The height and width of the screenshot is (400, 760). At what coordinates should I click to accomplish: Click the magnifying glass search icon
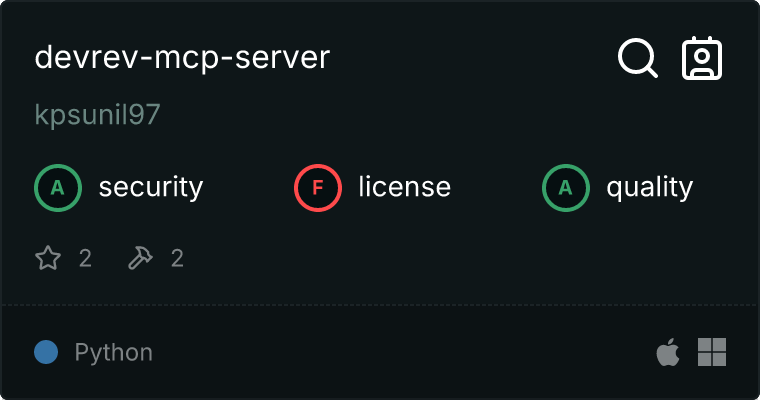click(637, 58)
